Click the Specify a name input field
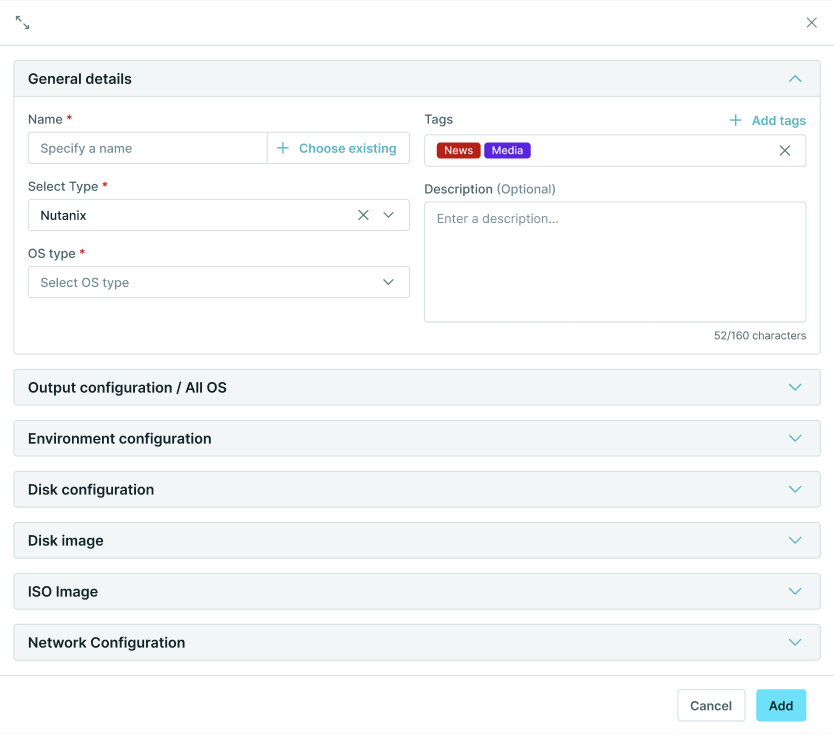 click(x=146, y=148)
